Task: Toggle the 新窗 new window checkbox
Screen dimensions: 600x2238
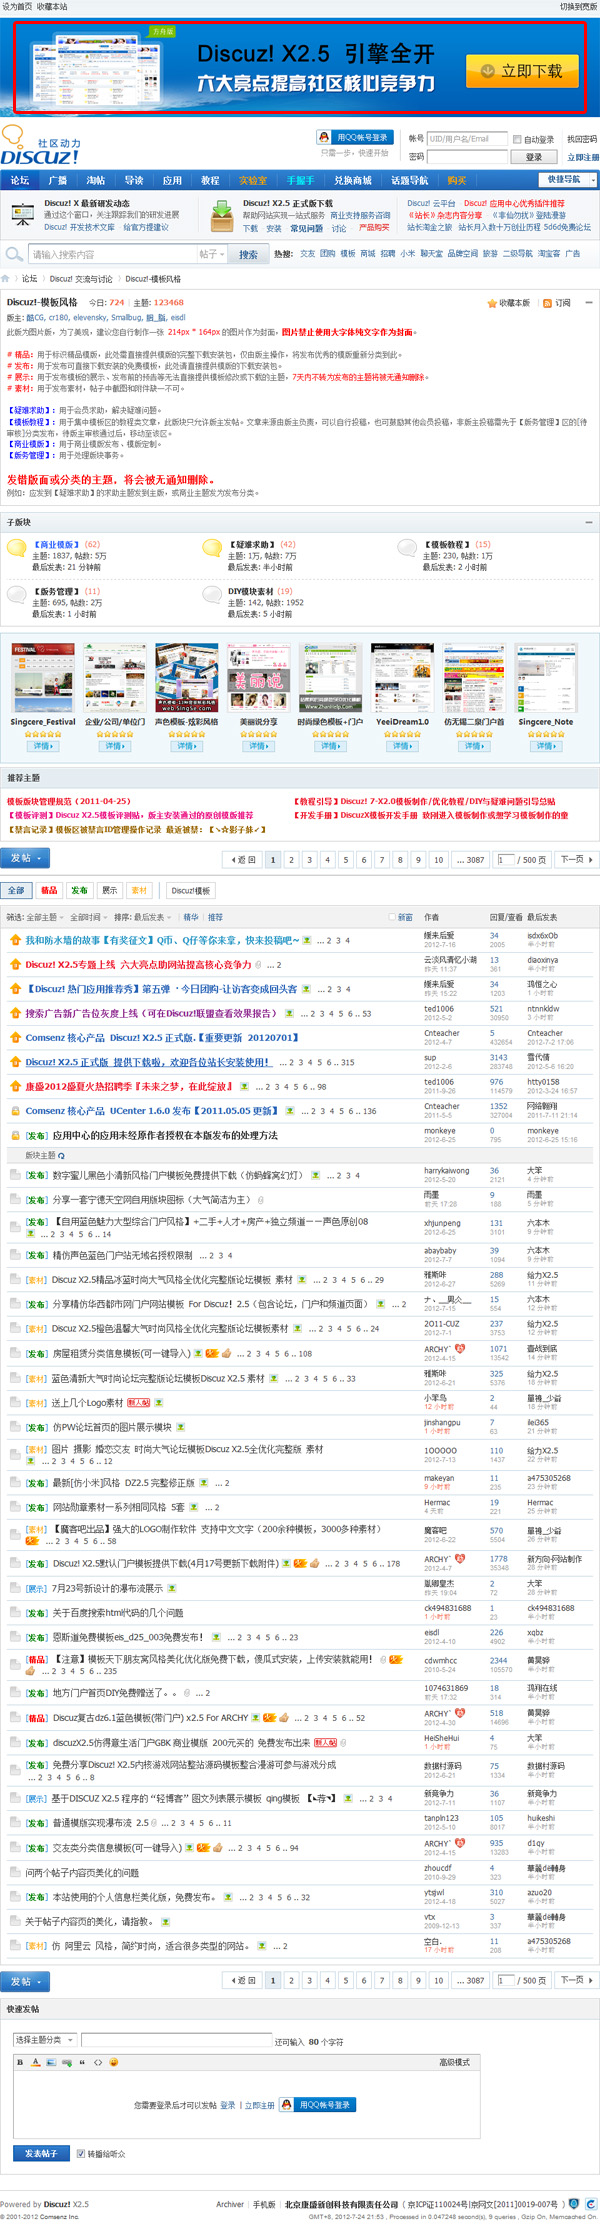Action: click(392, 917)
